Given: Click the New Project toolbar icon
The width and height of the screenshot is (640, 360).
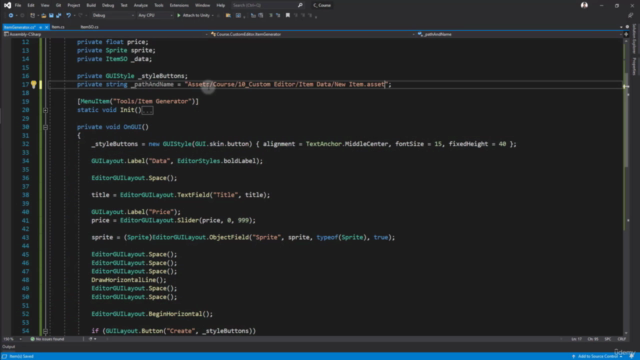Looking at the screenshot, I should [x=32, y=16].
